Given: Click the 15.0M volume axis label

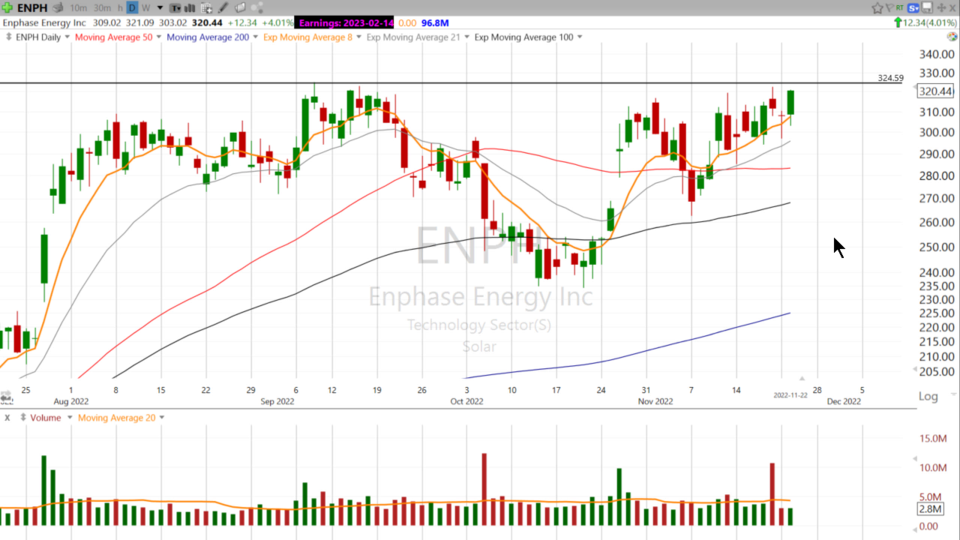Looking at the screenshot, I should pos(933,438).
